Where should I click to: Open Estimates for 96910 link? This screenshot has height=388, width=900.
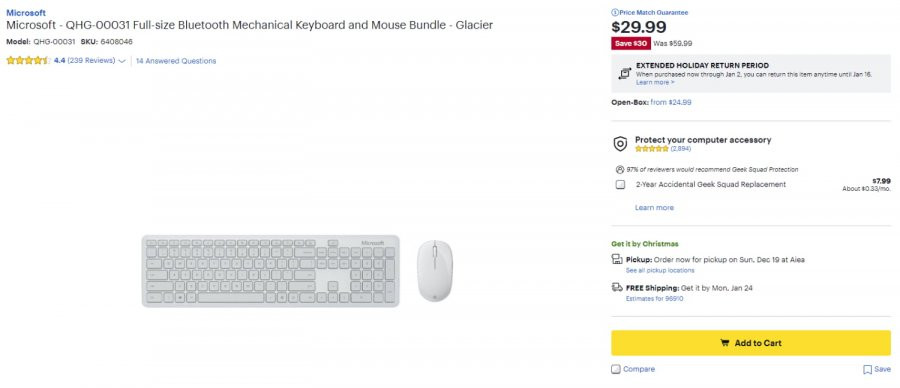click(654, 298)
